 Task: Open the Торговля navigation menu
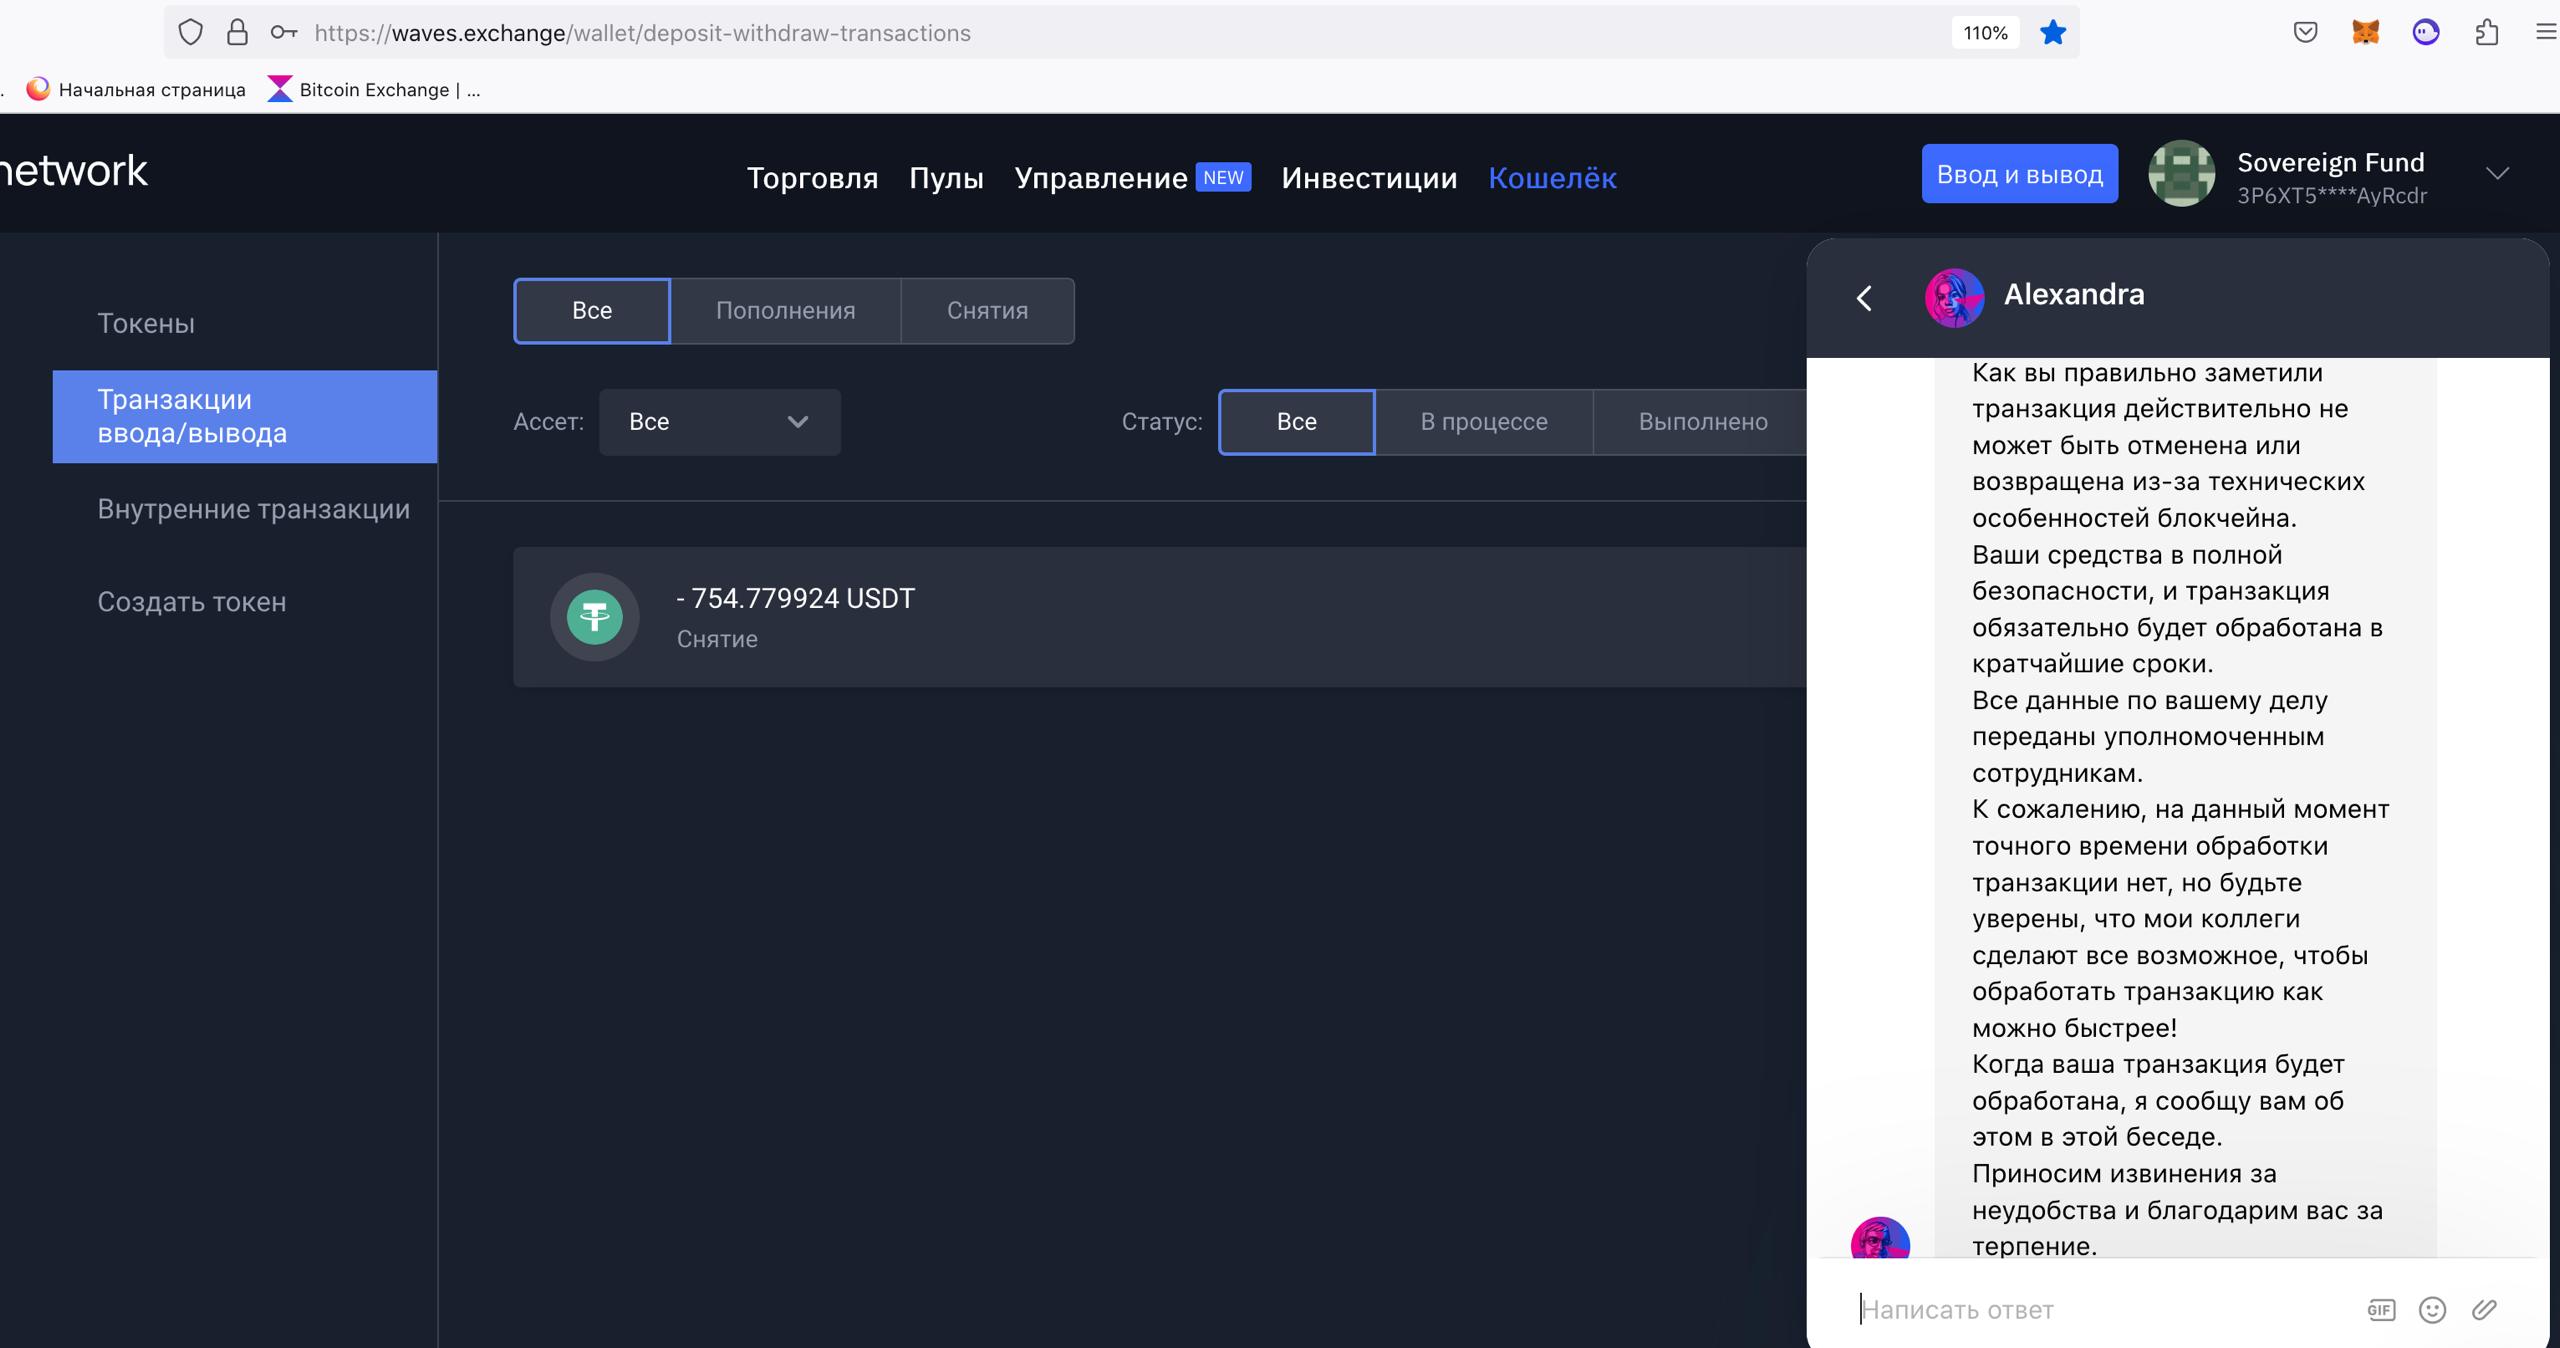(x=812, y=178)
